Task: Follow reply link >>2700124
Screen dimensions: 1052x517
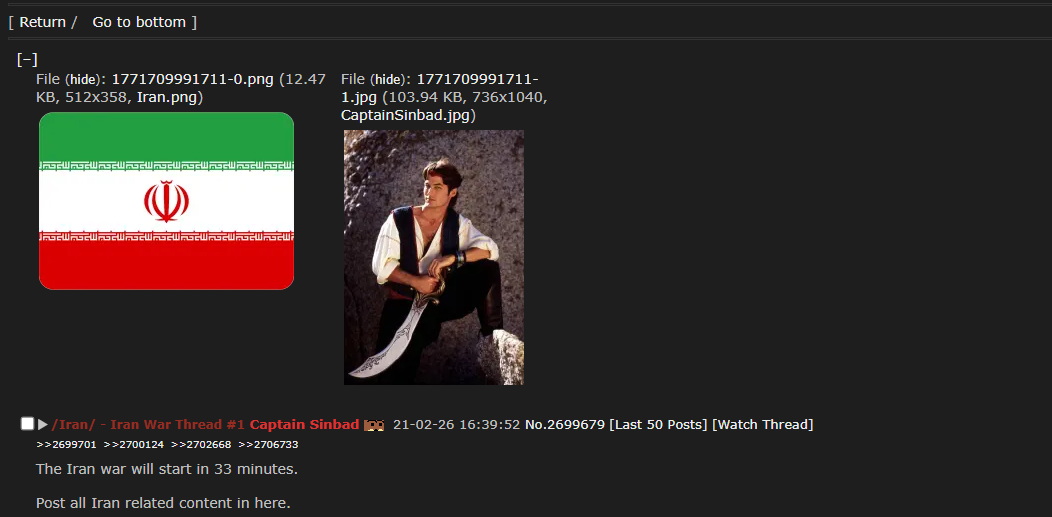Action: 134,445
